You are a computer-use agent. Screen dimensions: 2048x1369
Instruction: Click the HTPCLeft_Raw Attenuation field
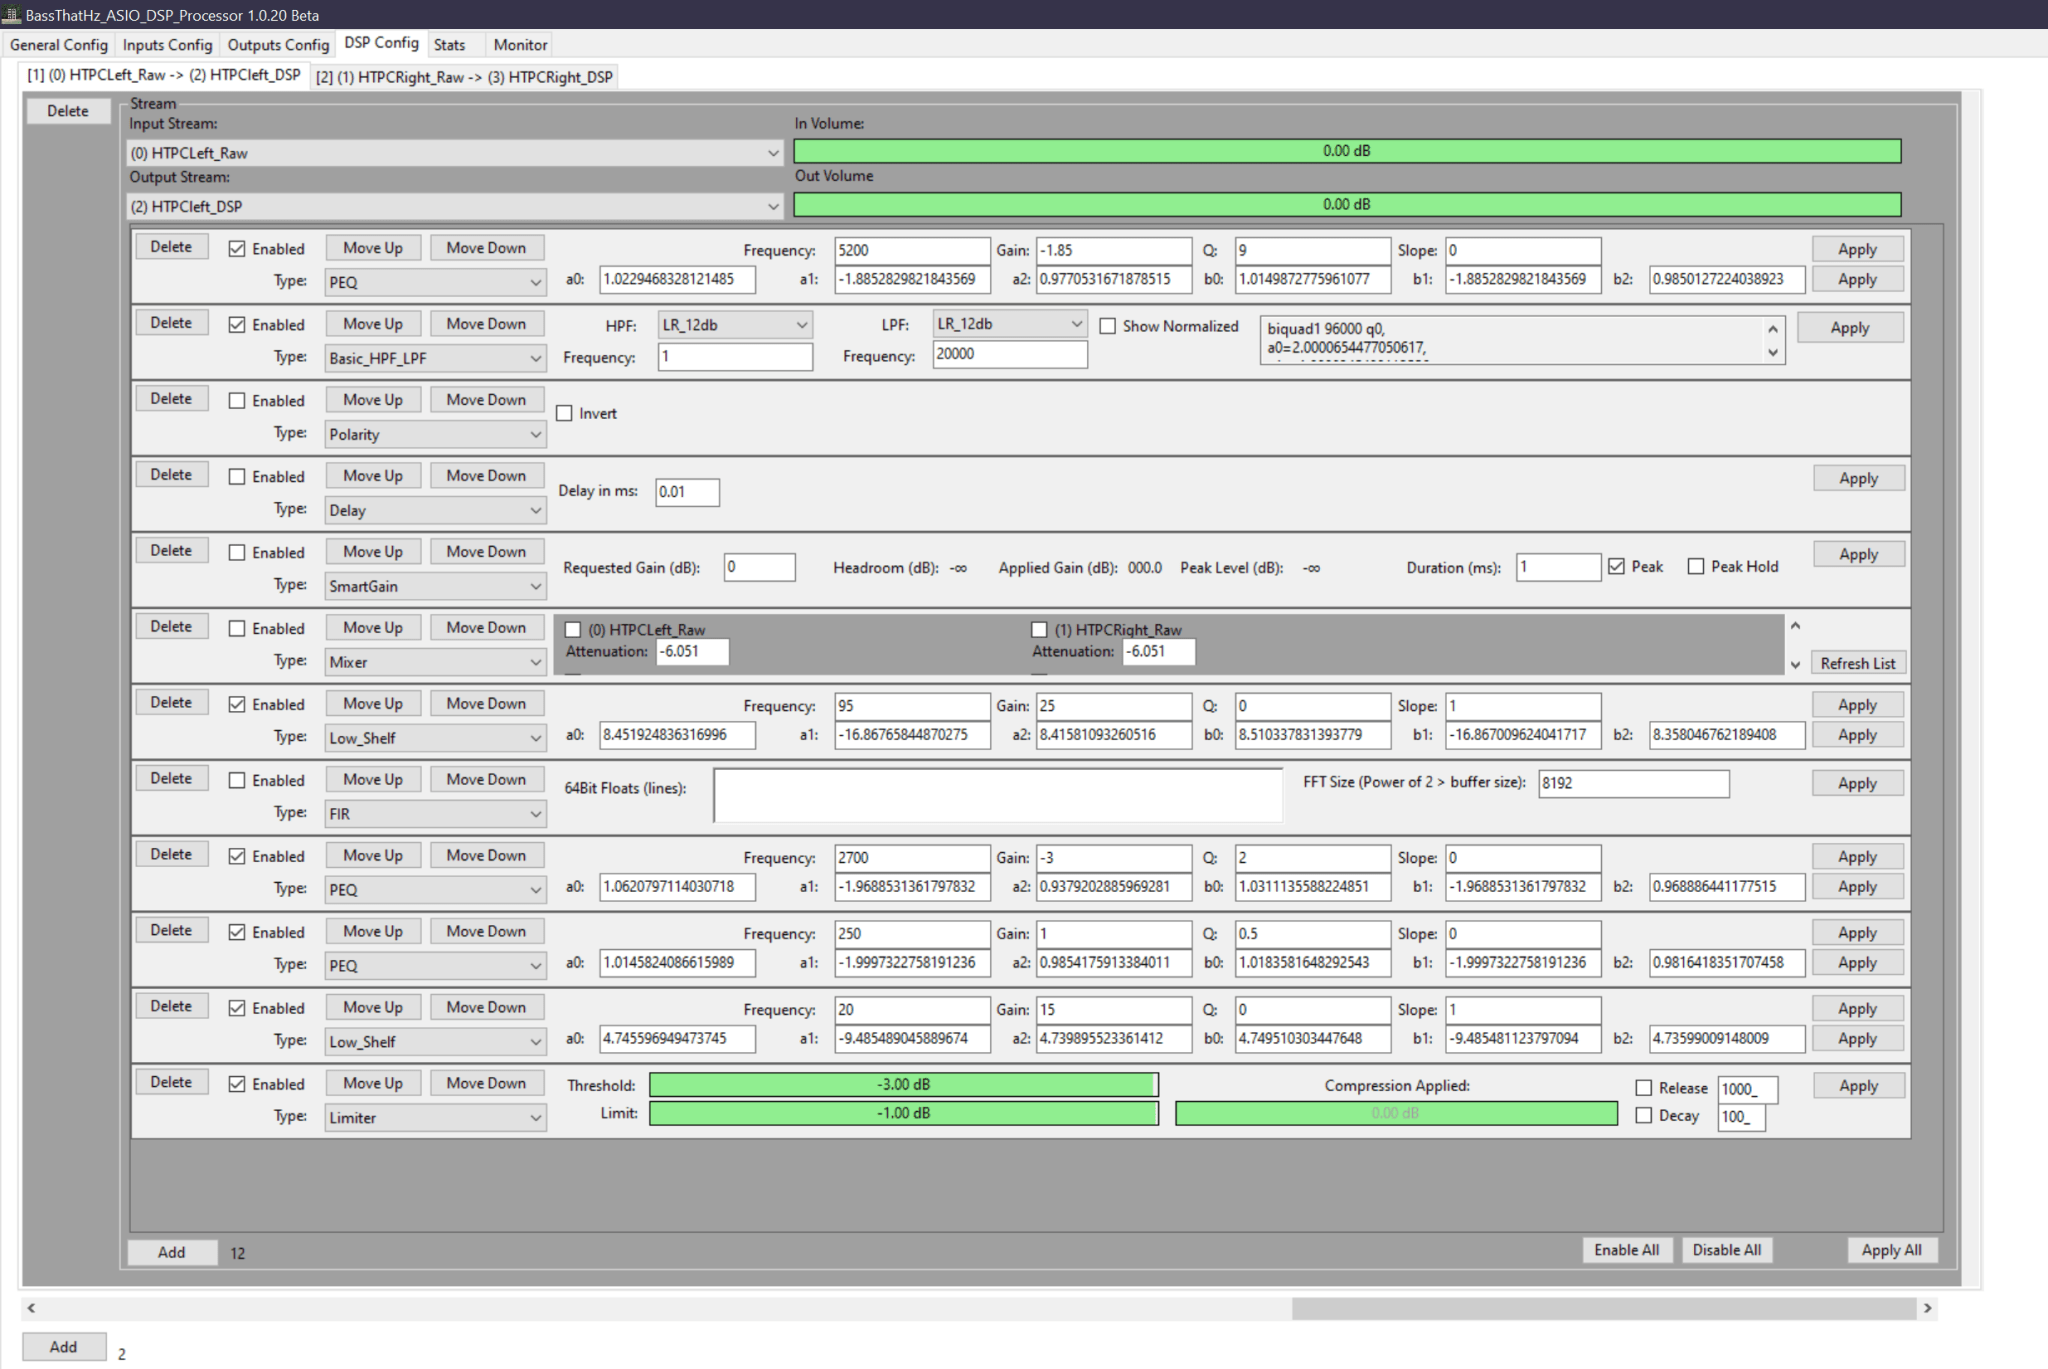click(x=693, y=651)
